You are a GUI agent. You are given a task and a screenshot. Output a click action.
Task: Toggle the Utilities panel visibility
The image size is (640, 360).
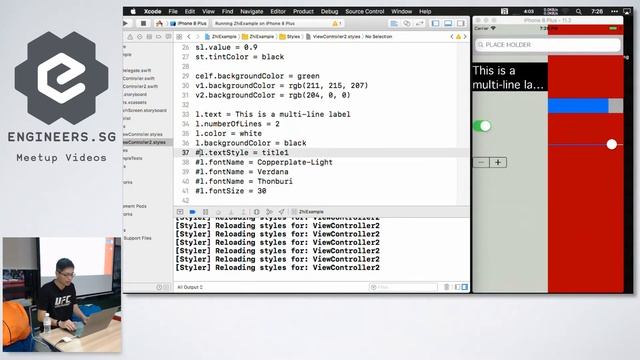click(x=461, y=24)
